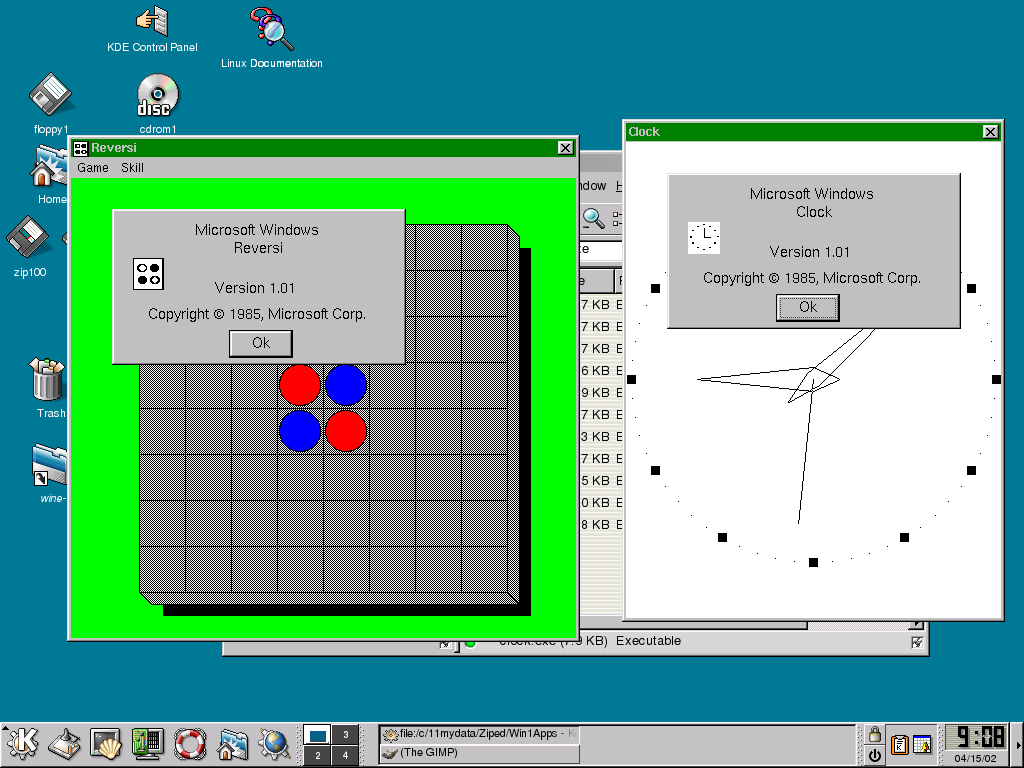Activate The GIMP taskbar entry
Screen dimensions: 1024x768
point(479,753)
